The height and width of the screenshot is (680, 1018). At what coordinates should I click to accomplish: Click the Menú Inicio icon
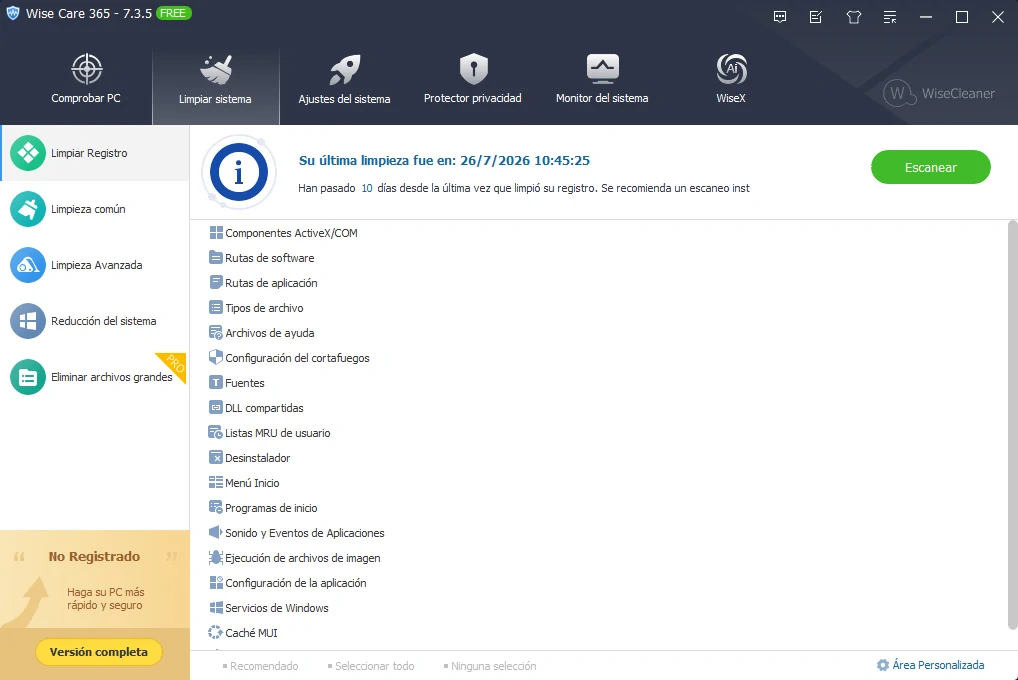pyautogui.click(x=216, y=483)
